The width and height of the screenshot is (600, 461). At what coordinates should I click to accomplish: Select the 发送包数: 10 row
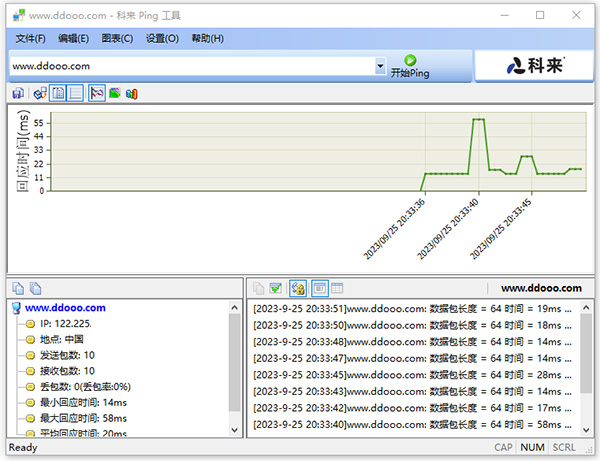pyautogui.click(x=67, y=355)
